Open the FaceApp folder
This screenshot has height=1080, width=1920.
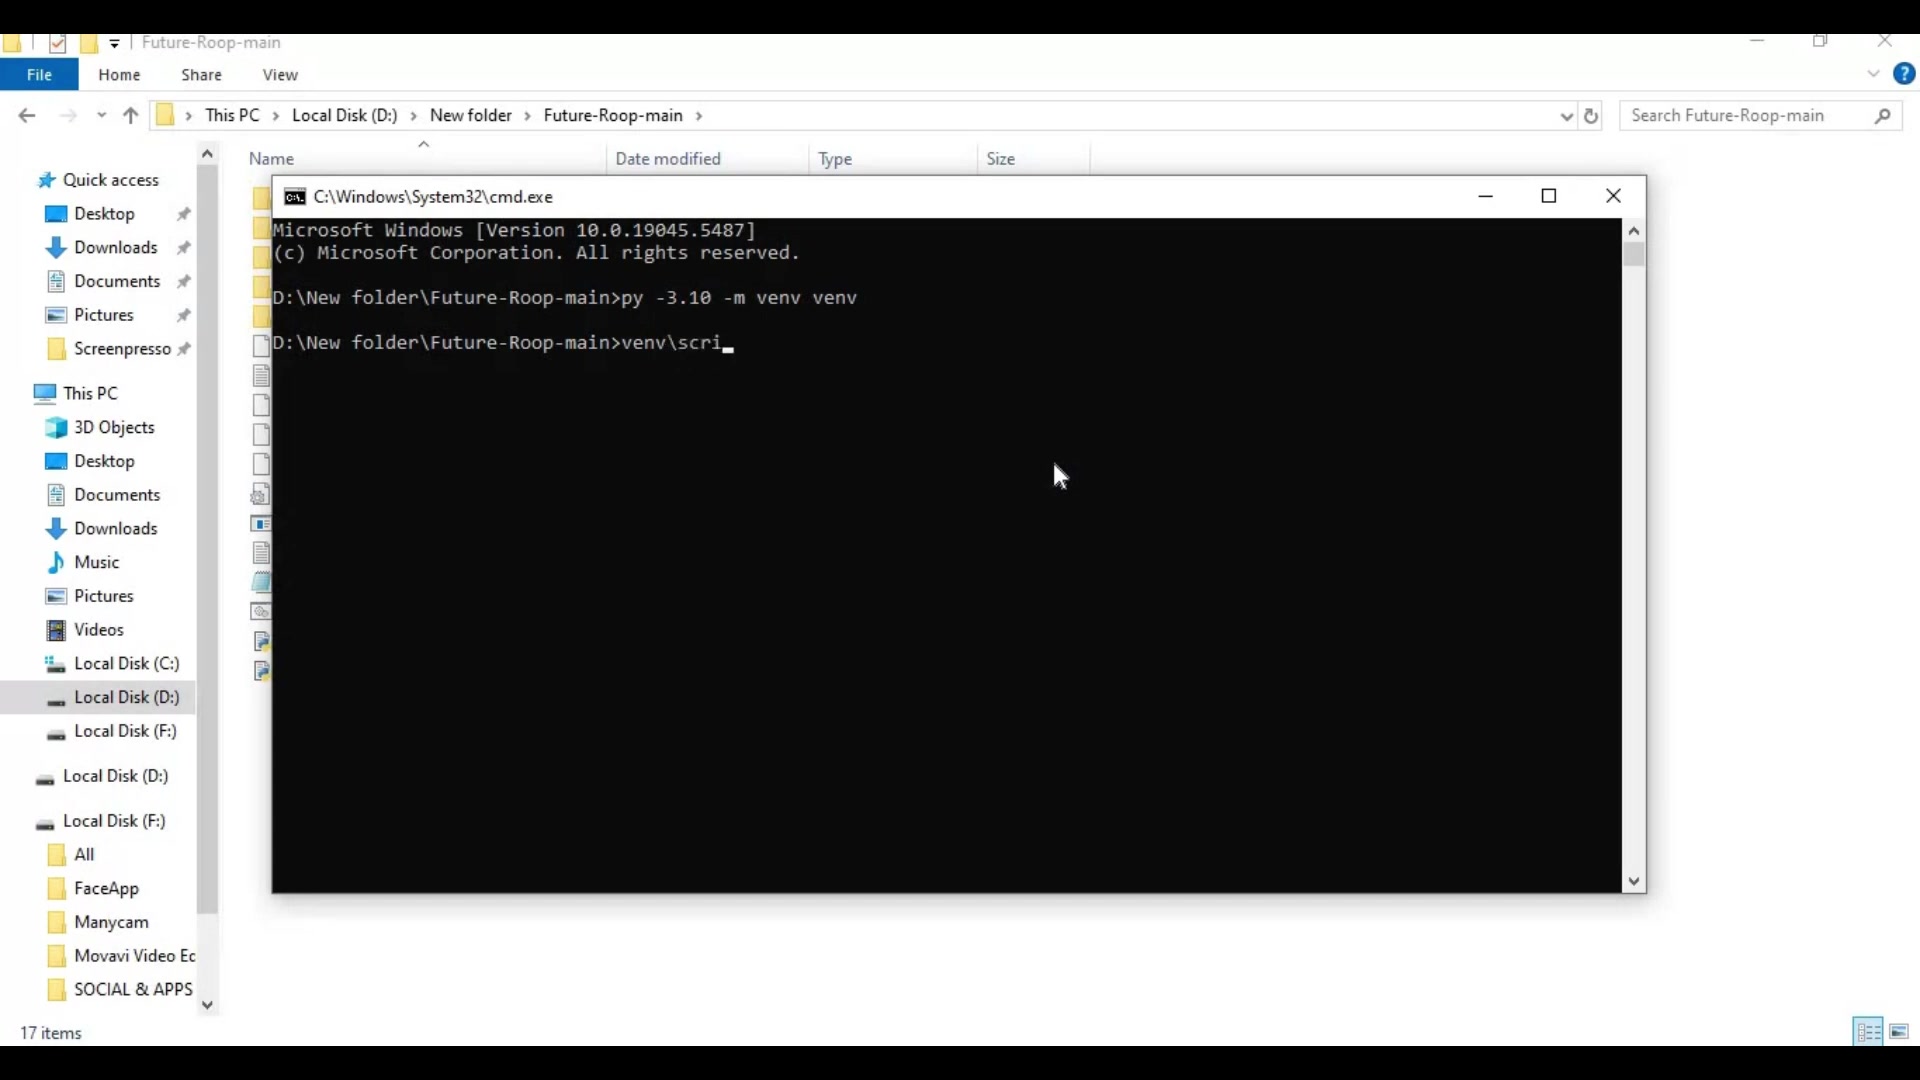click(x=107, y=890)
